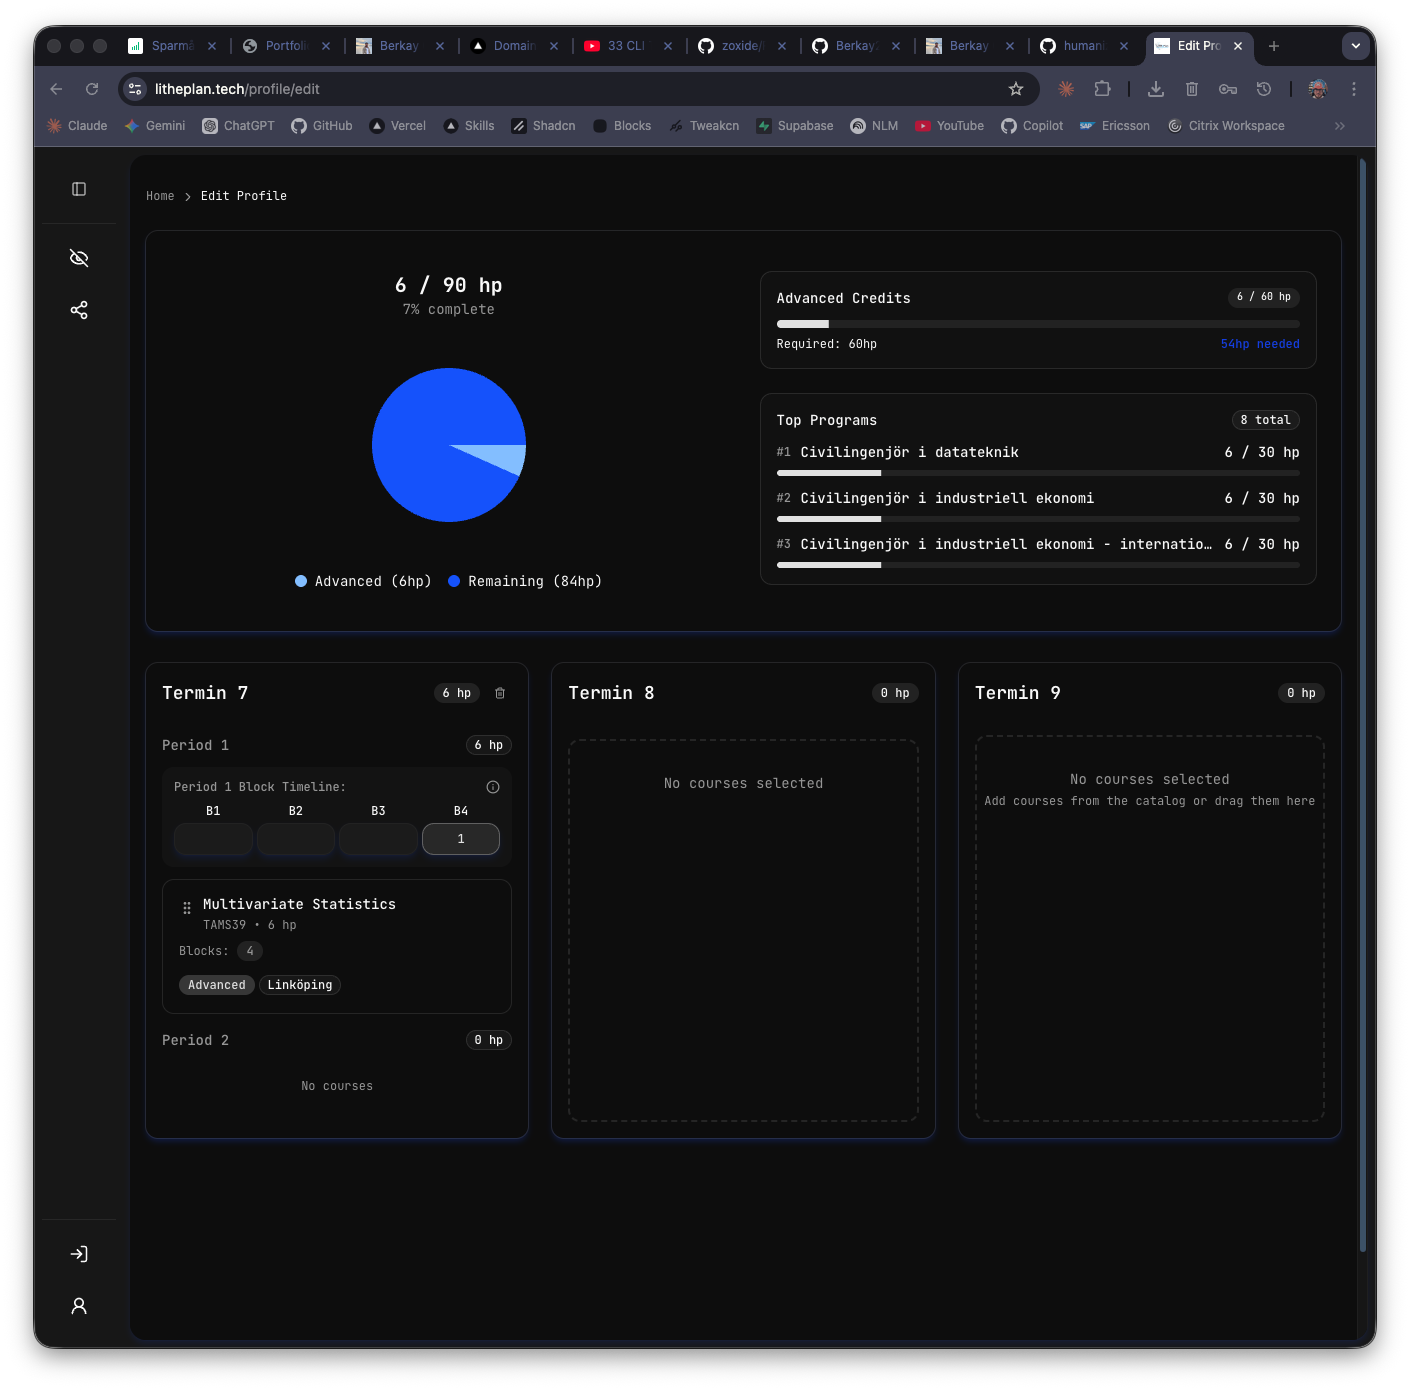The width and height of the screenshot is (1410, 1390).
Task: Open the Supabase bookmark
Action: (x=794, y=125)
